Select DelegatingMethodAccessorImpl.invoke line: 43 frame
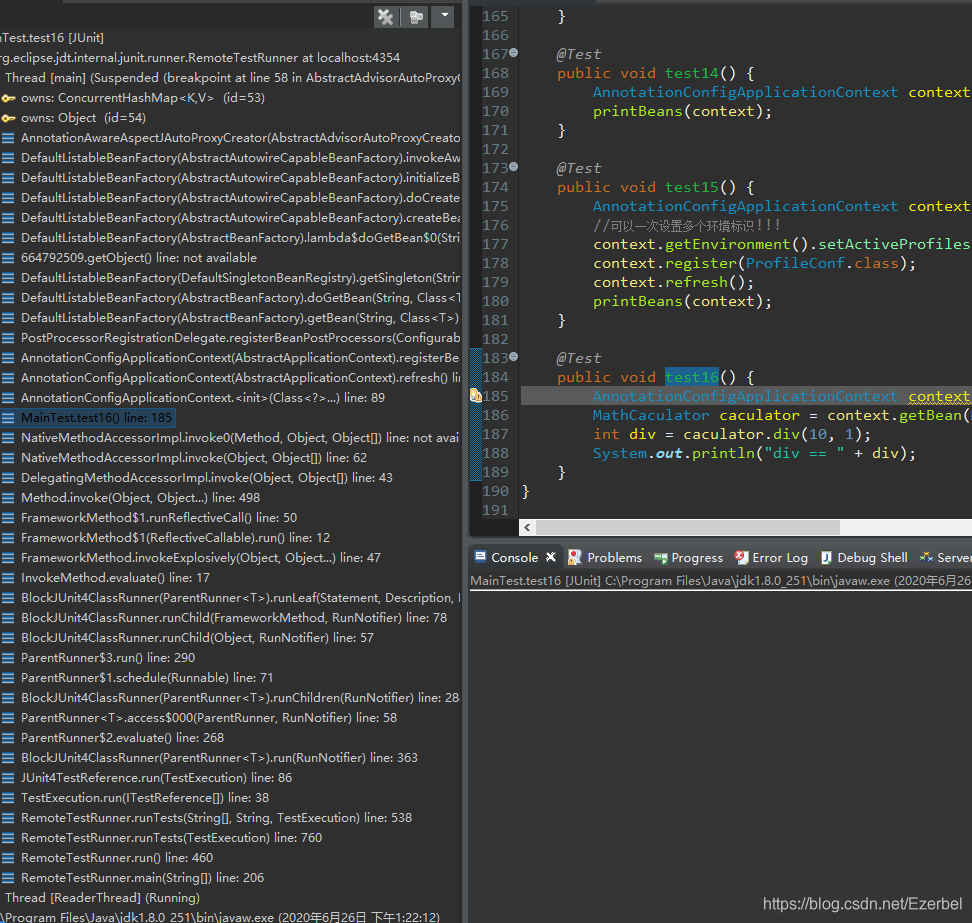The height and width of the screenshot is (923, 972). coord(207,478)
